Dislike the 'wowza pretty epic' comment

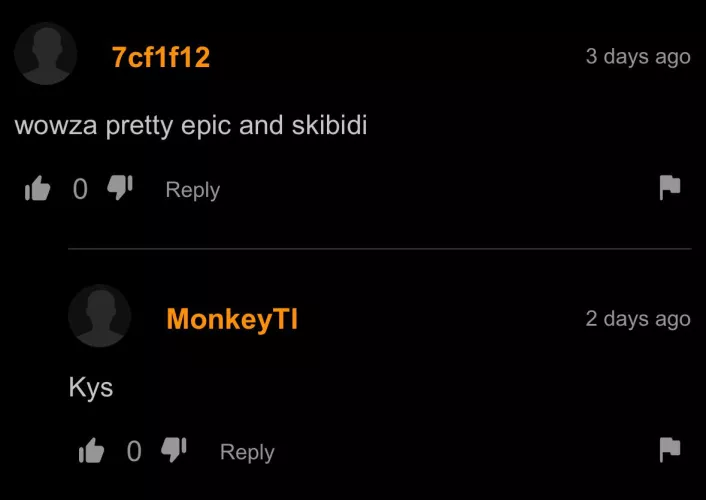point(120,187)
